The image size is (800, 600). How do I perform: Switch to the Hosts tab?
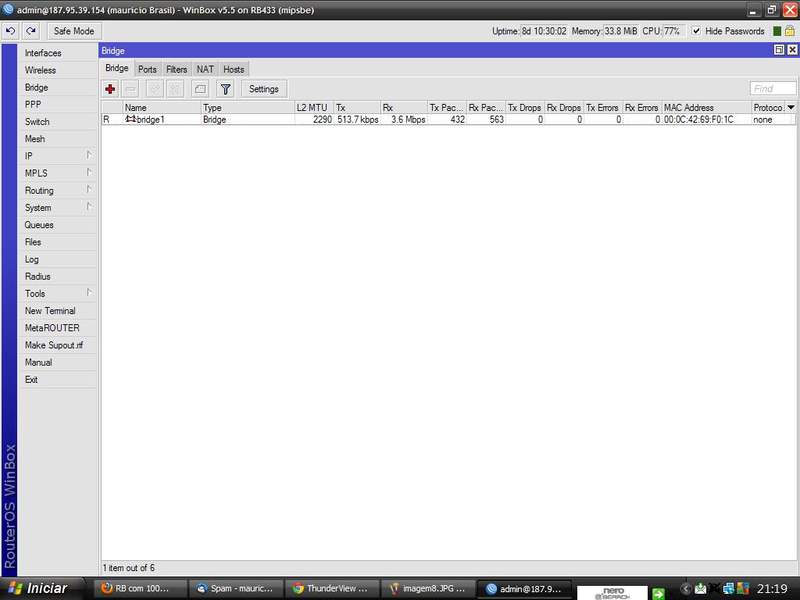234,69
